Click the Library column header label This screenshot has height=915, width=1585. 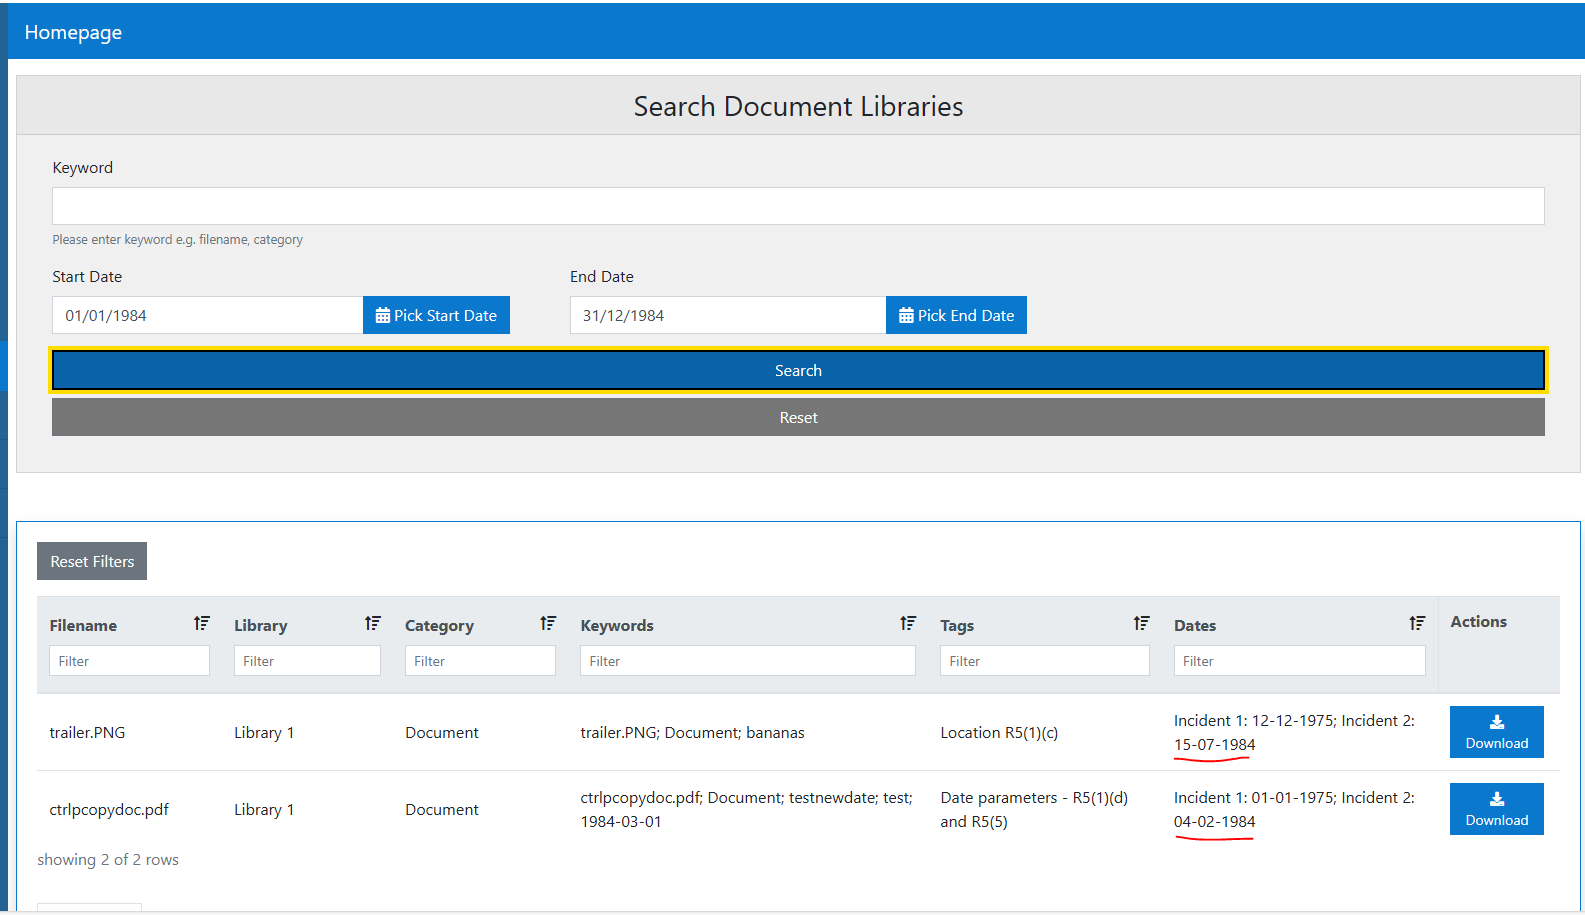pyautogui.click(x=261, y=625)
